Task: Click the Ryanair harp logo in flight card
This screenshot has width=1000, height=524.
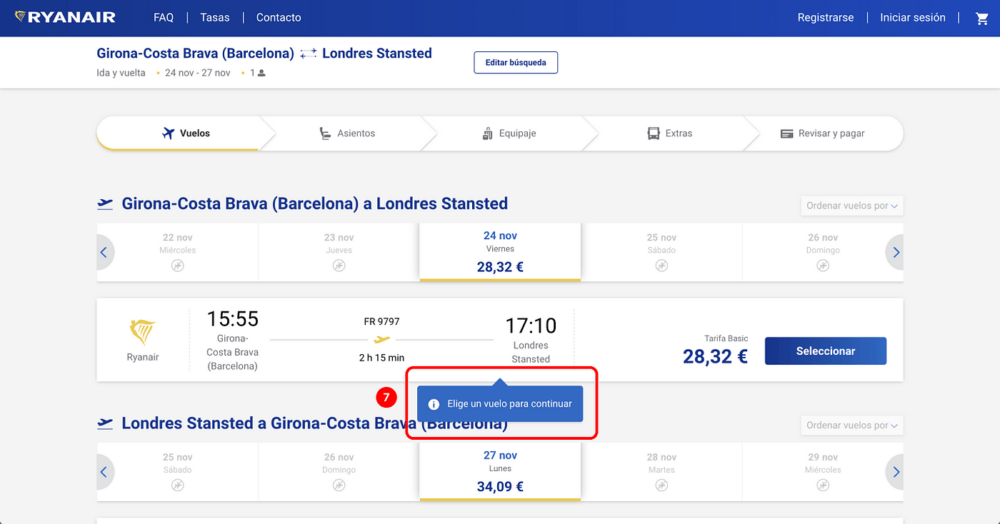Action: tap(142, 331)
